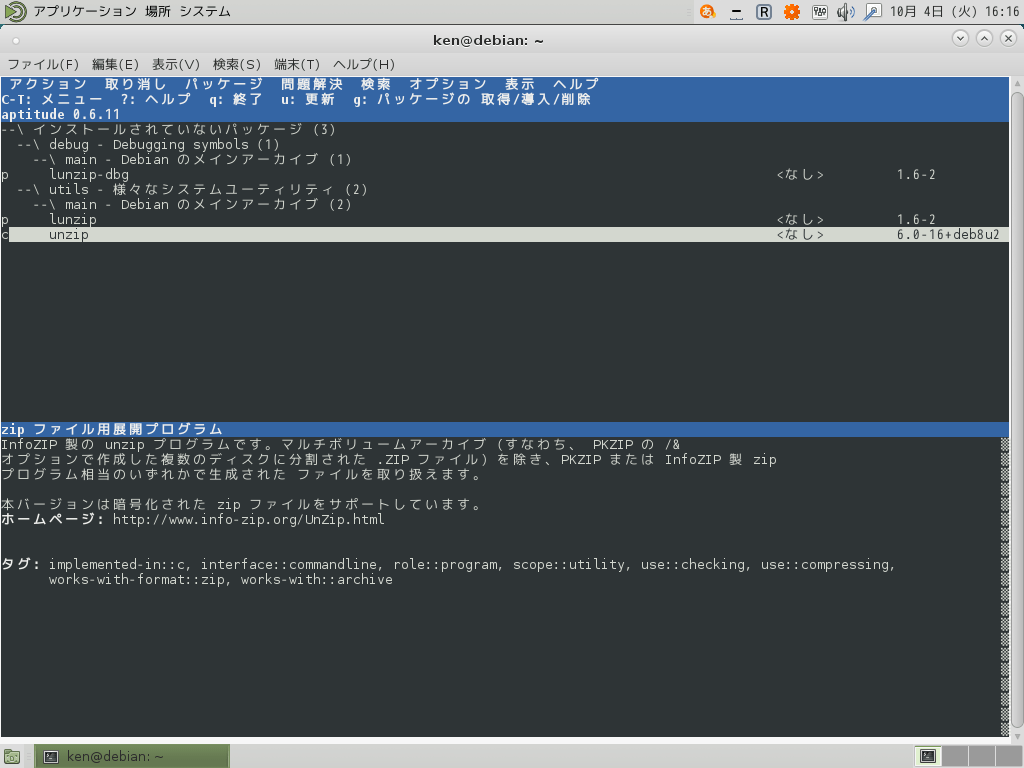Open the orange gear settings tray icon
This screenshot has height=768, width=1024.
coord(792,12)
